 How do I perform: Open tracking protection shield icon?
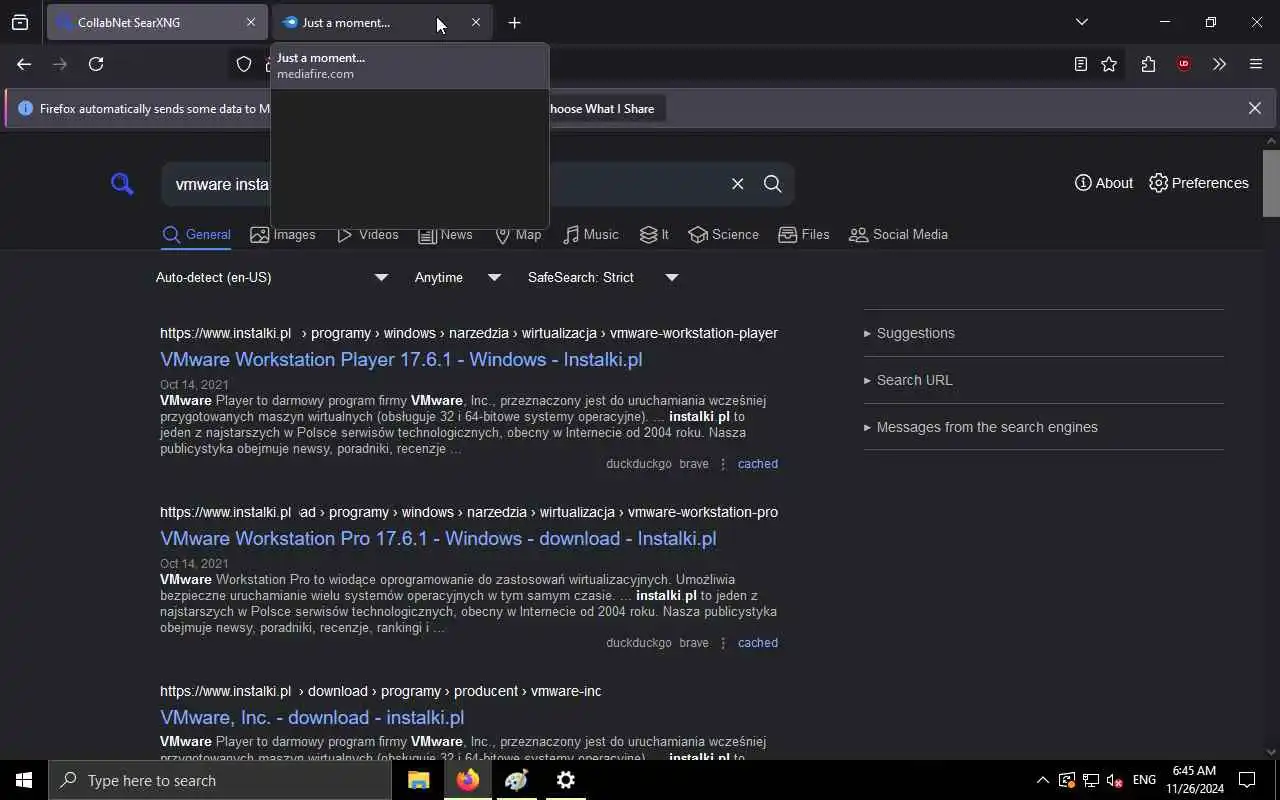click(x=244, y=64)
